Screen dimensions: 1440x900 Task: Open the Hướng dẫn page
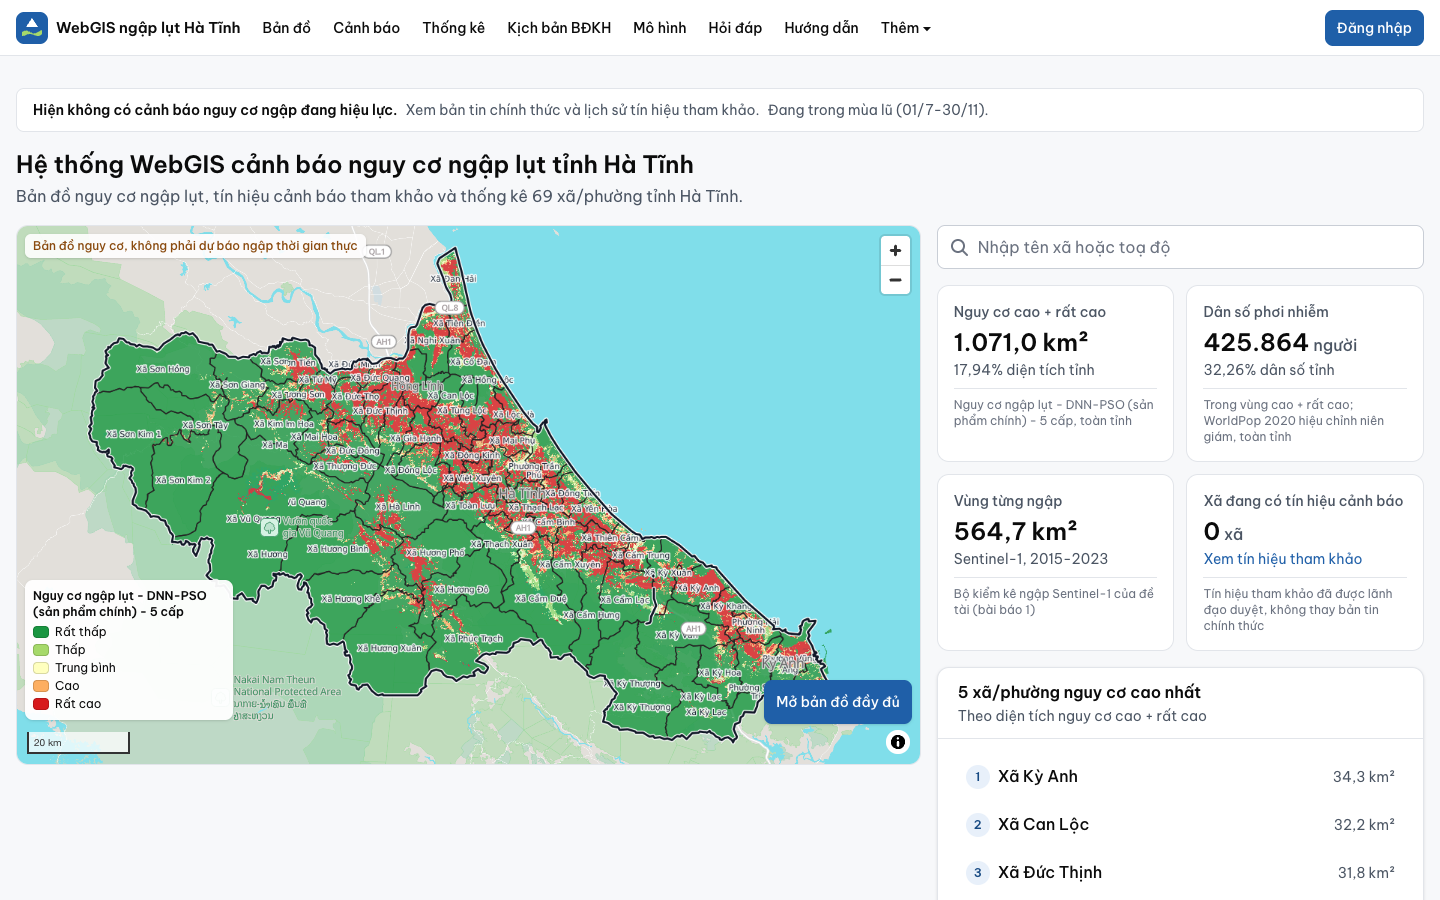[x=821, y=28]
